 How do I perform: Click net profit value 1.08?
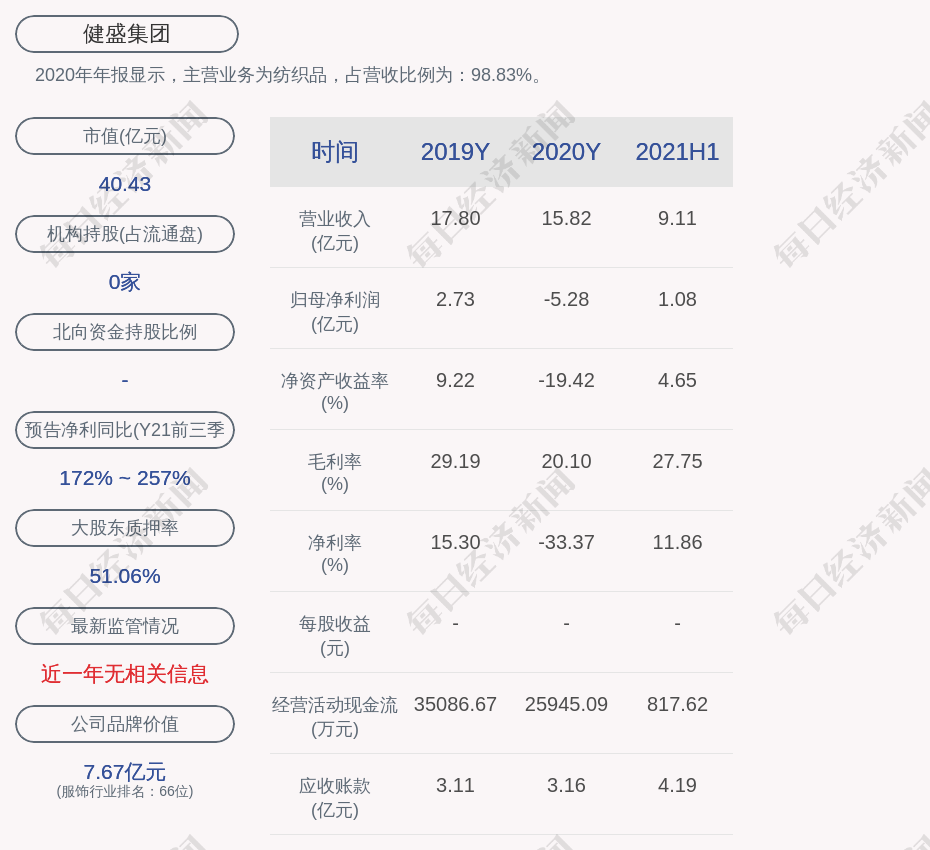677,299
